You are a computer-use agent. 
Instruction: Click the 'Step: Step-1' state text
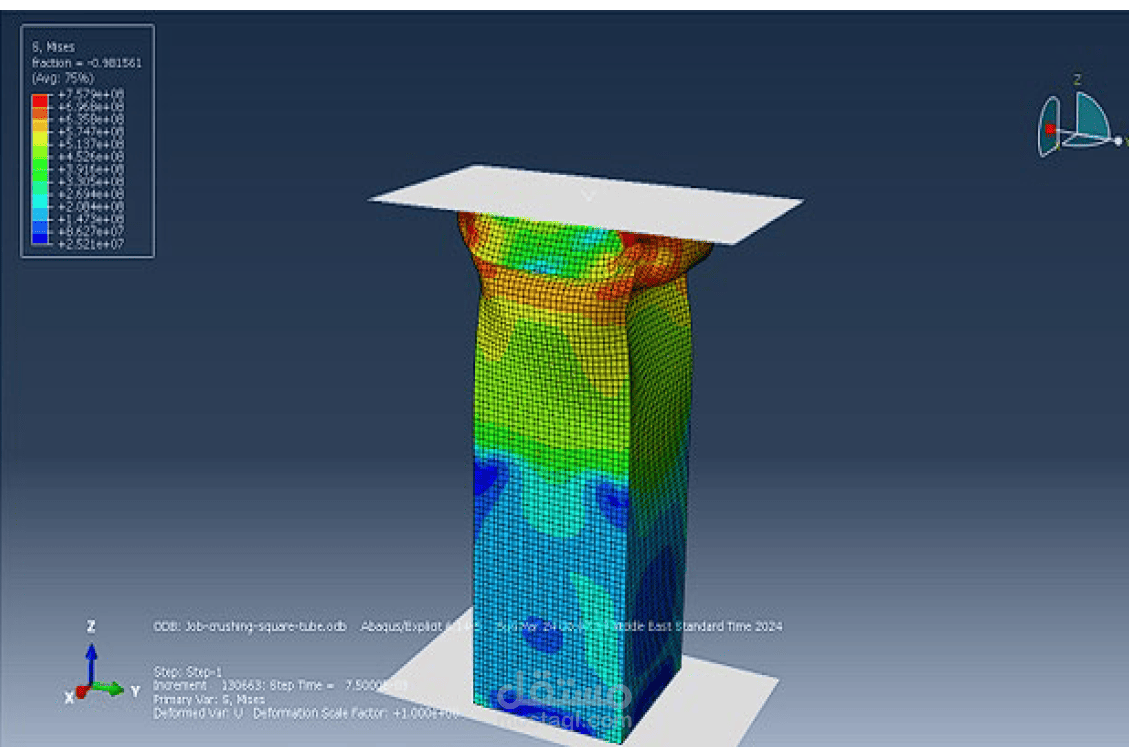[x=188, y=671]
